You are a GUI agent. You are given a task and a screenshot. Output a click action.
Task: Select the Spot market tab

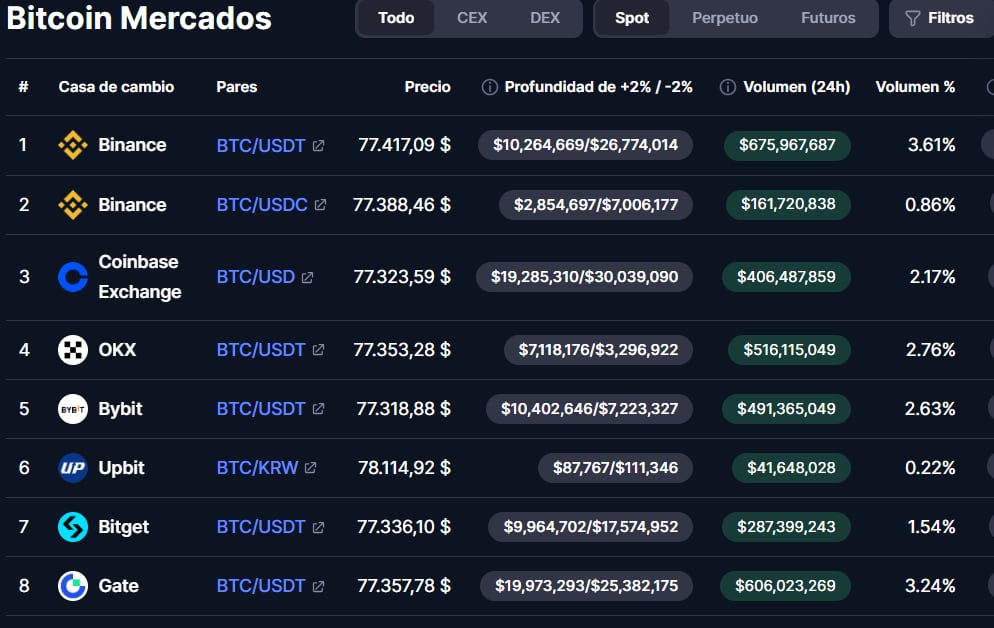pos(632,18)
